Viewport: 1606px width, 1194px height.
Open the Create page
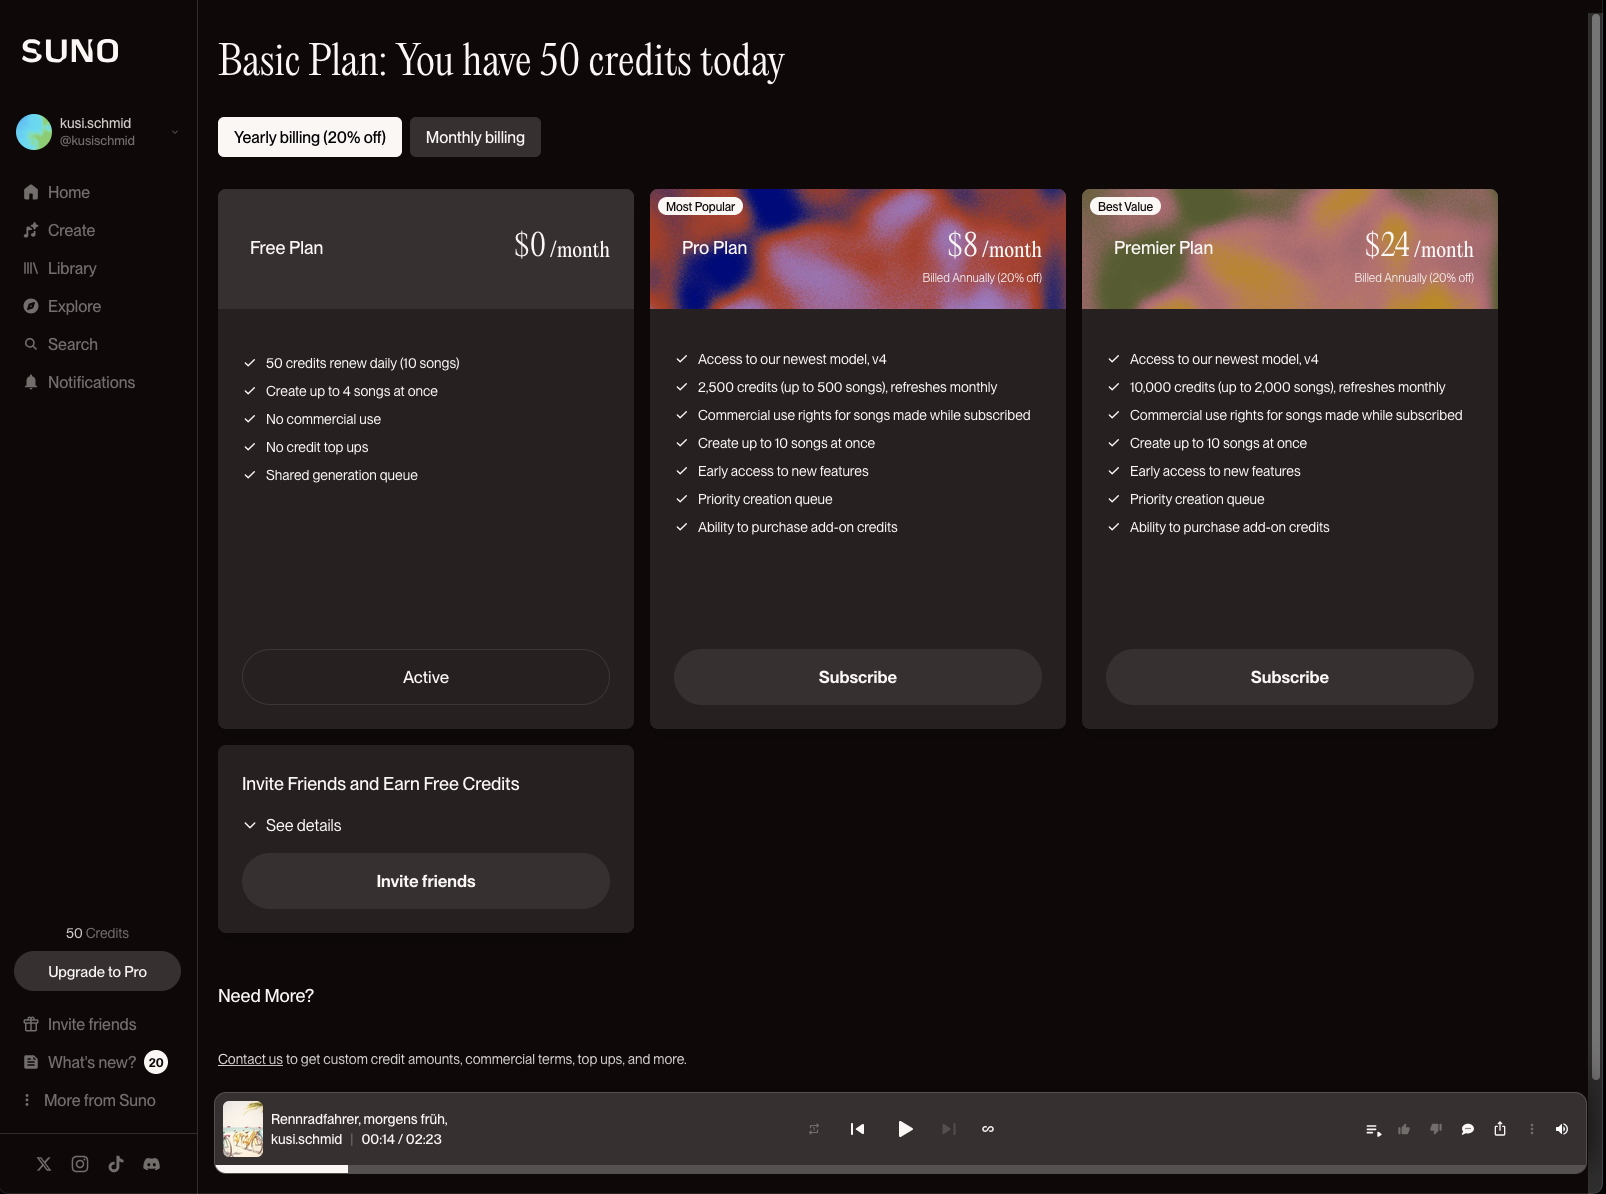click(60, 230)
